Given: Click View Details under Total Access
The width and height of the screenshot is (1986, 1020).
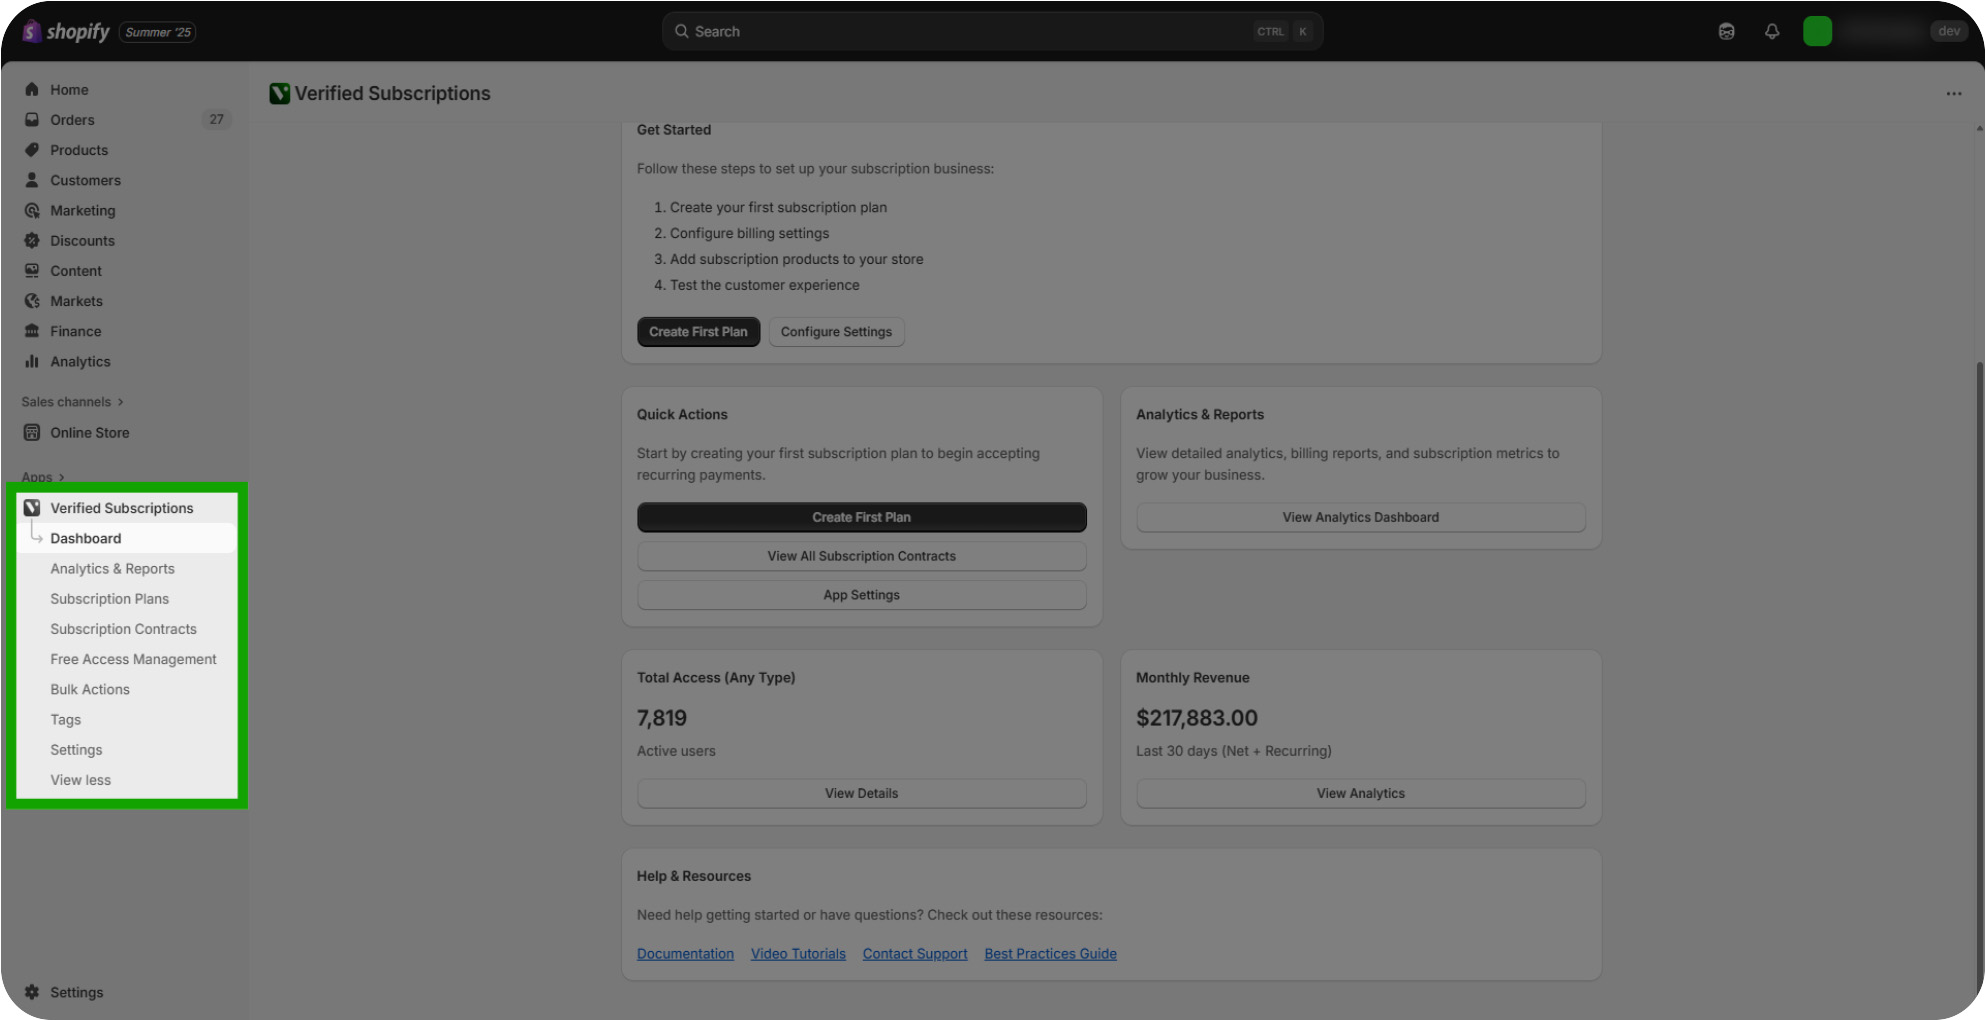Looking at the screenshot, I should [861, 793].
